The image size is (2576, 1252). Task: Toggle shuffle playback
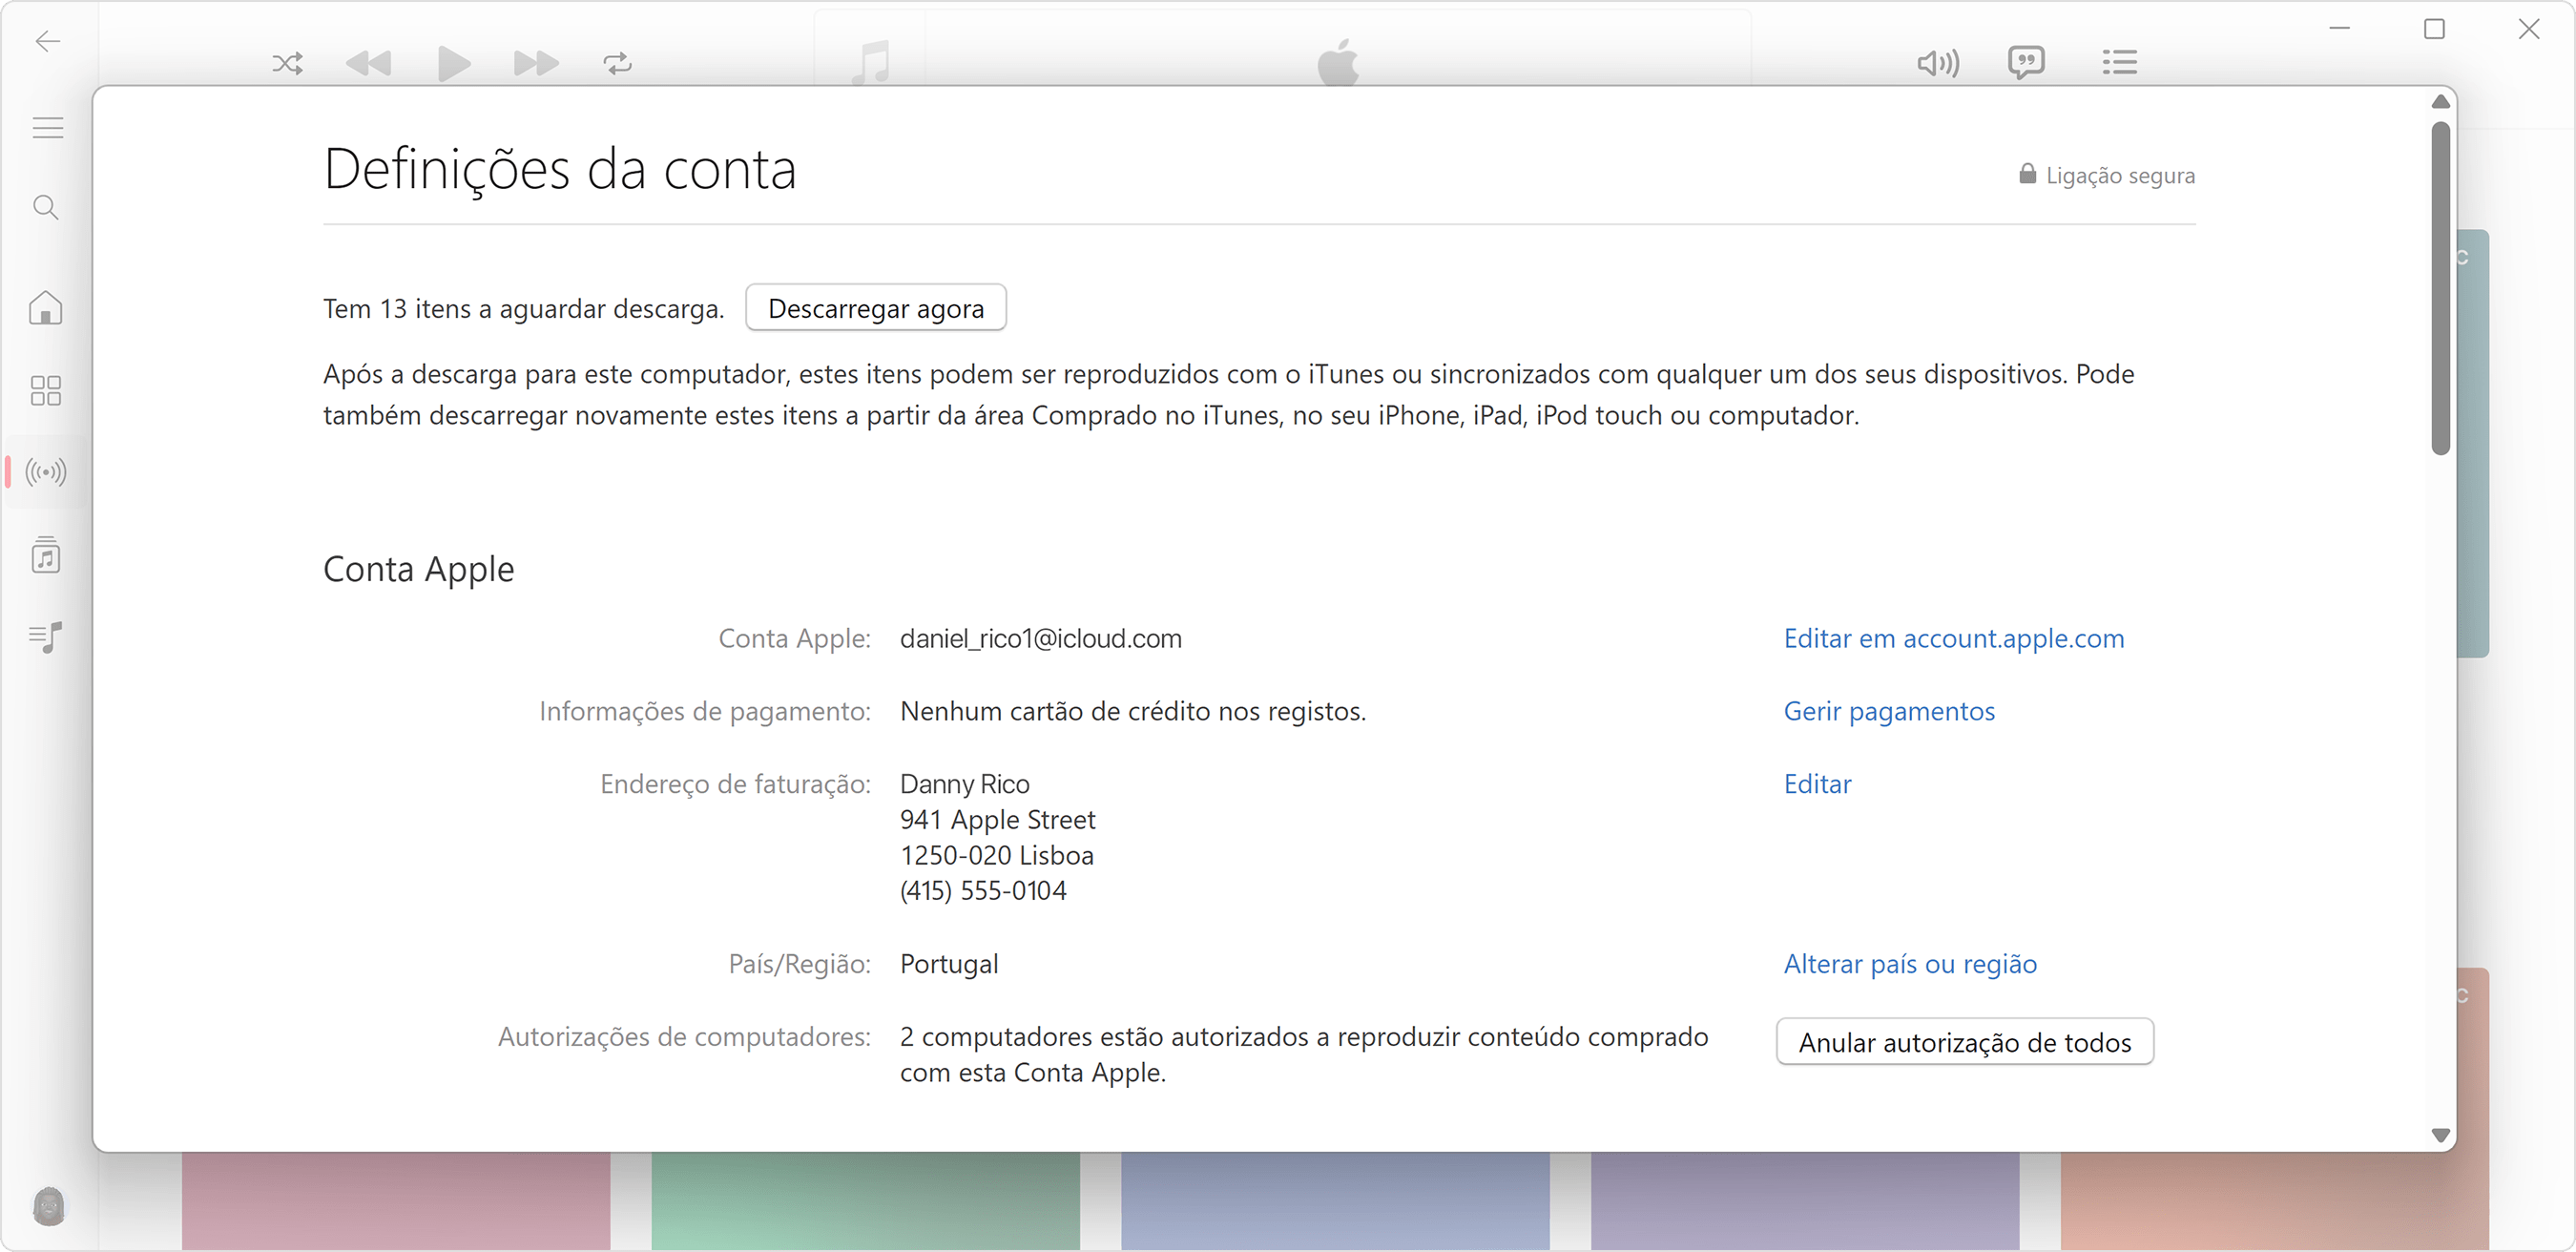[287, 64]
